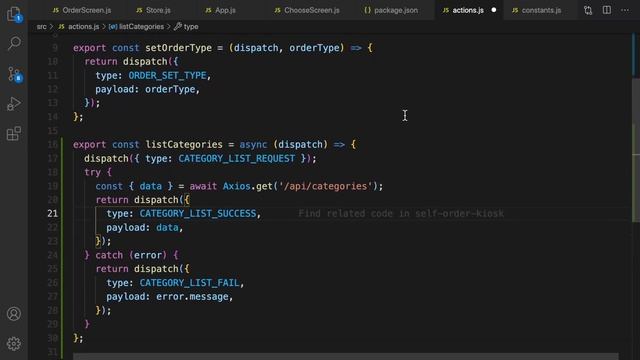Click the async keyword
This screenshot has width=640, height=360.
click(253, 144)
